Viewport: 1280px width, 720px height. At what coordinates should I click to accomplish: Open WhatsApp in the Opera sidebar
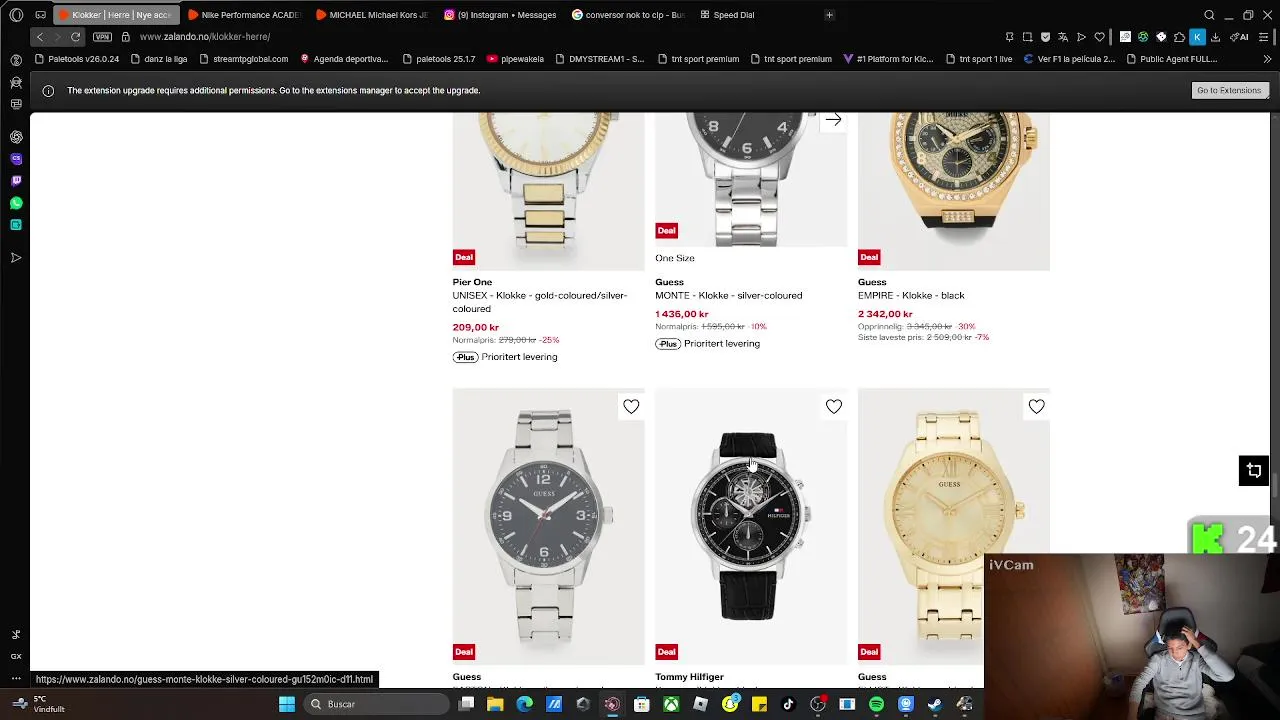(16, 203)
